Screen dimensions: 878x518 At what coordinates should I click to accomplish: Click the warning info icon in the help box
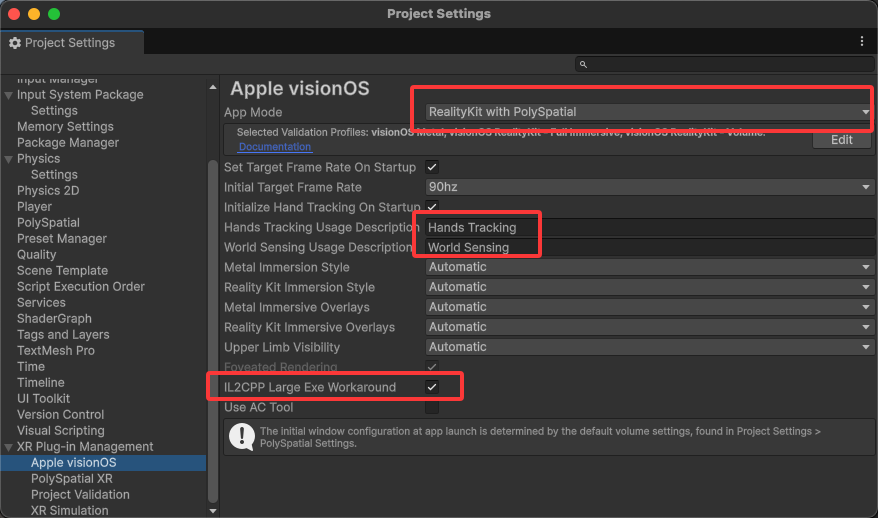click(242, 436)
